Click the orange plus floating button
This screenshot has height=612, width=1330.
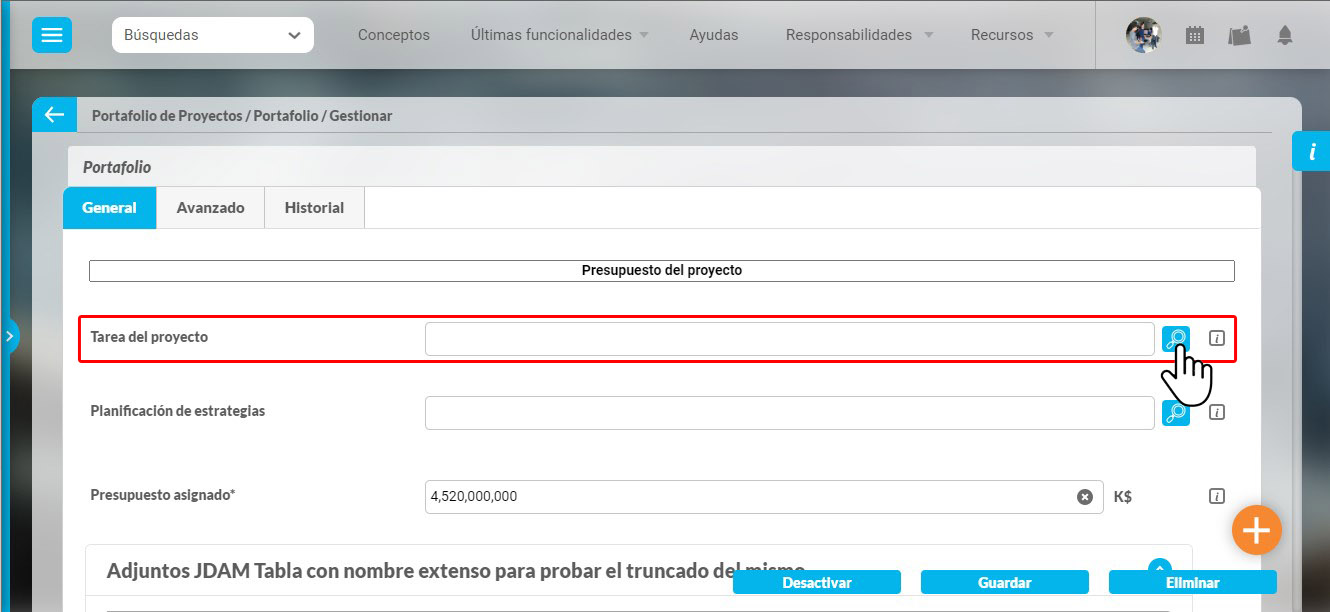tap(1256, 530)
